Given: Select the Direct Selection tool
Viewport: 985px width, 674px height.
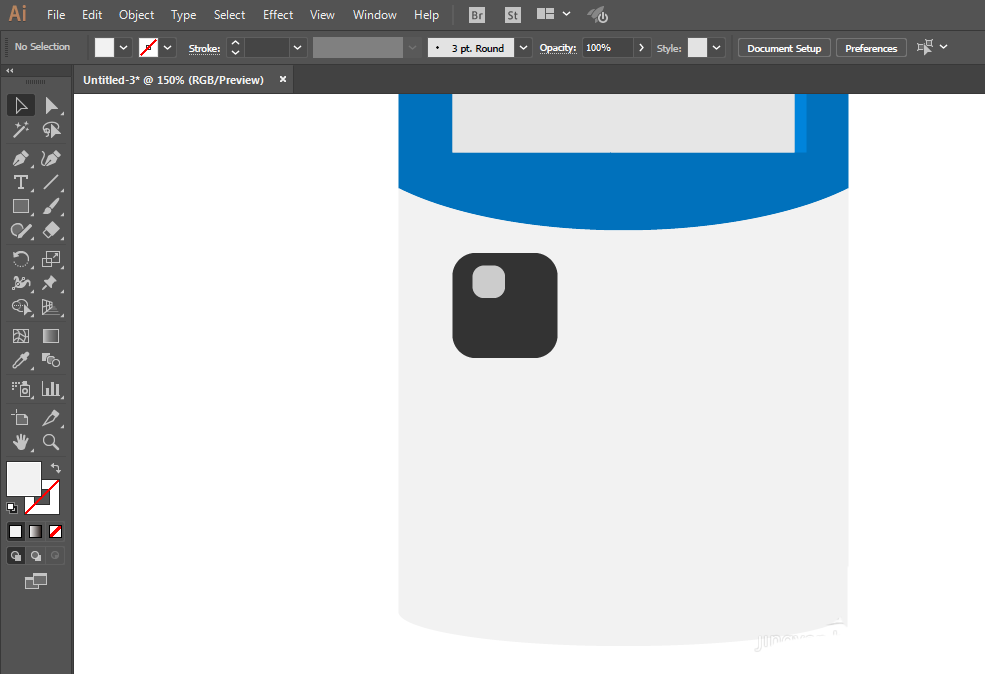Looking at the screenshot, I should [51, 106].
